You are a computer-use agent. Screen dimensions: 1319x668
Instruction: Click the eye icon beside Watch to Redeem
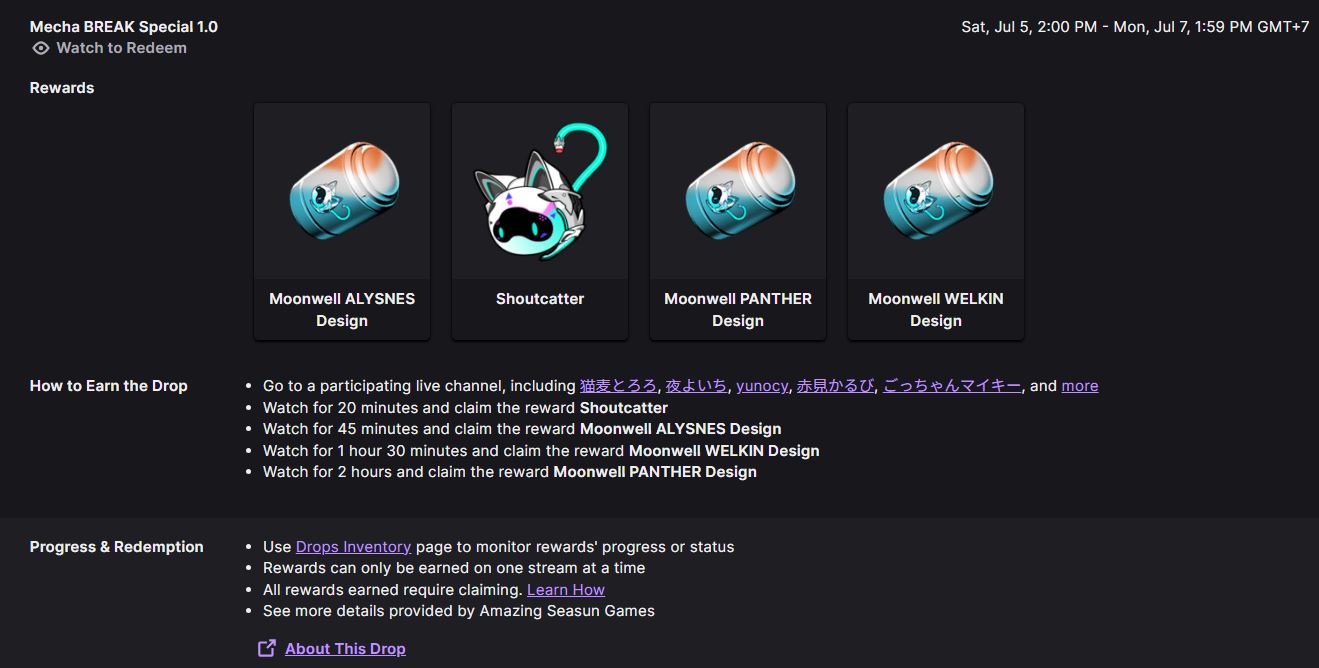coord(41,48)
